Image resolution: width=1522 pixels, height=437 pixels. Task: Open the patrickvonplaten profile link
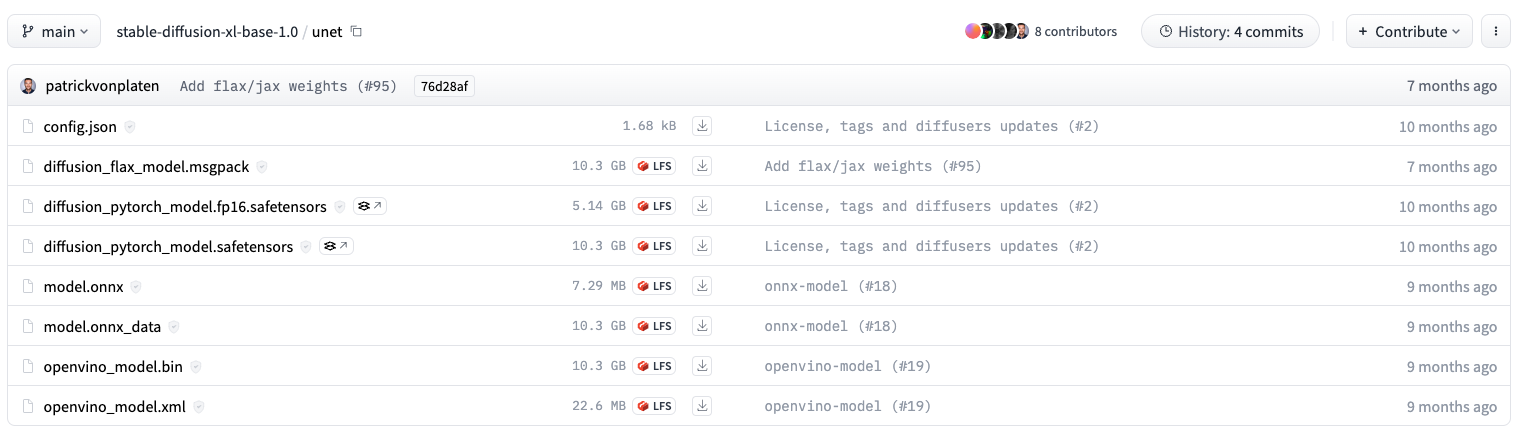(102, 86)
